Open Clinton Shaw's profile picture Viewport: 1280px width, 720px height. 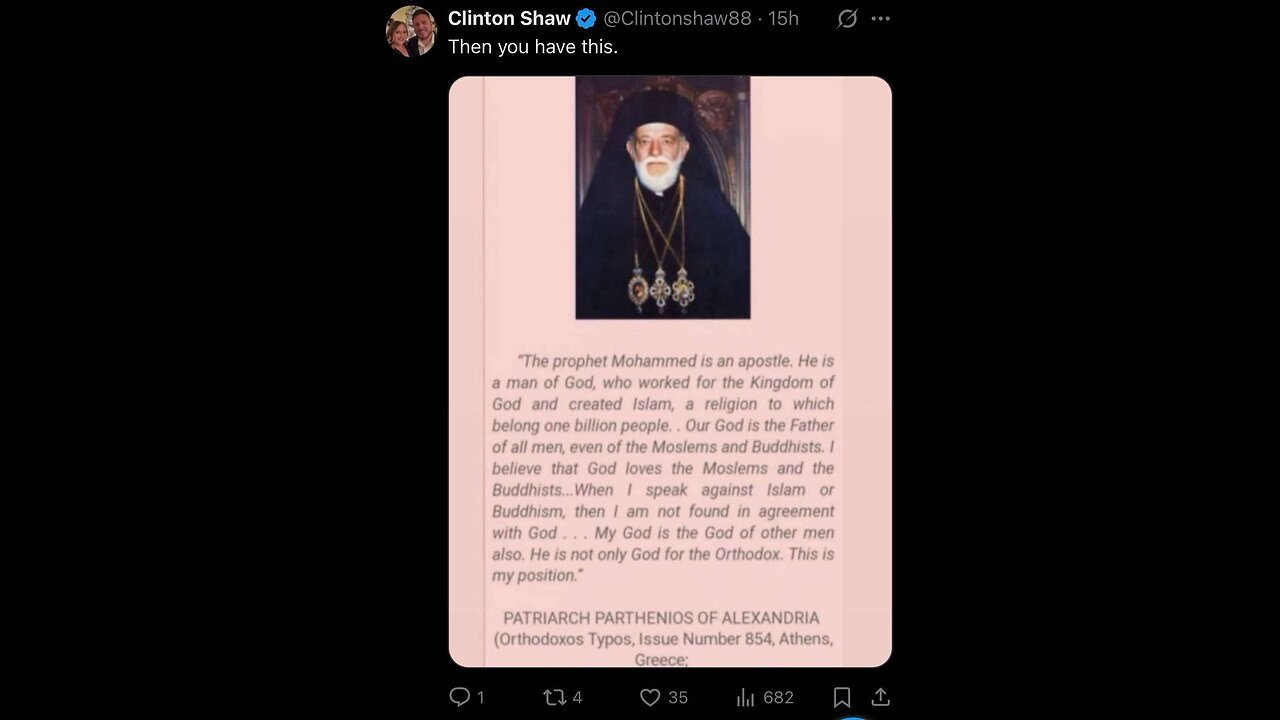click(x=411, y=31)
